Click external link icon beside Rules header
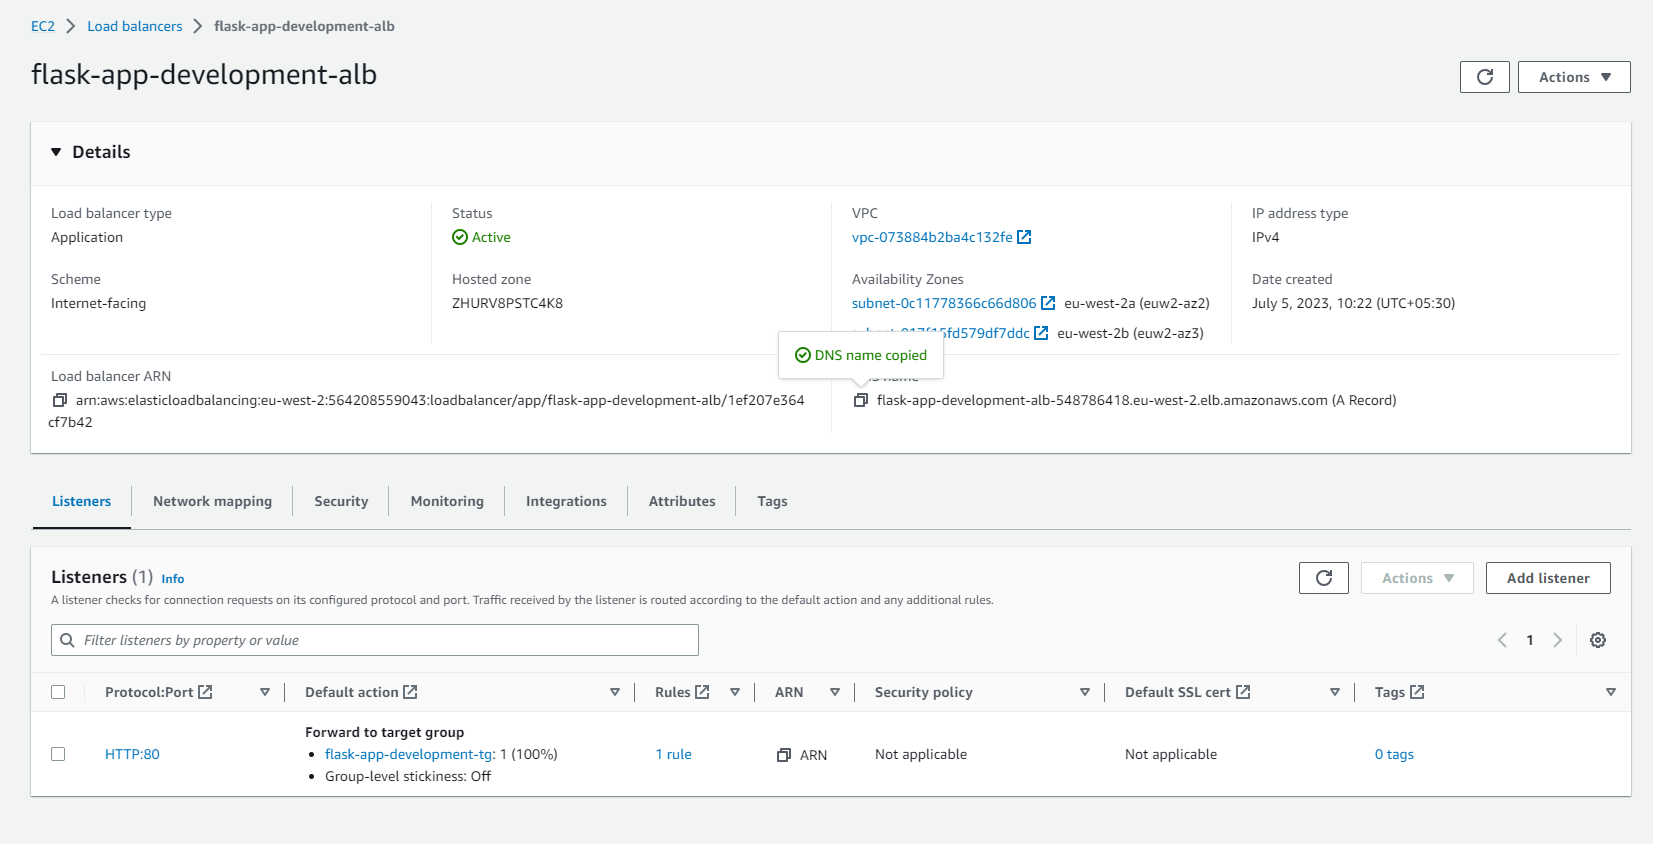The image size is (1653, 844). click(x=702, y=692)
